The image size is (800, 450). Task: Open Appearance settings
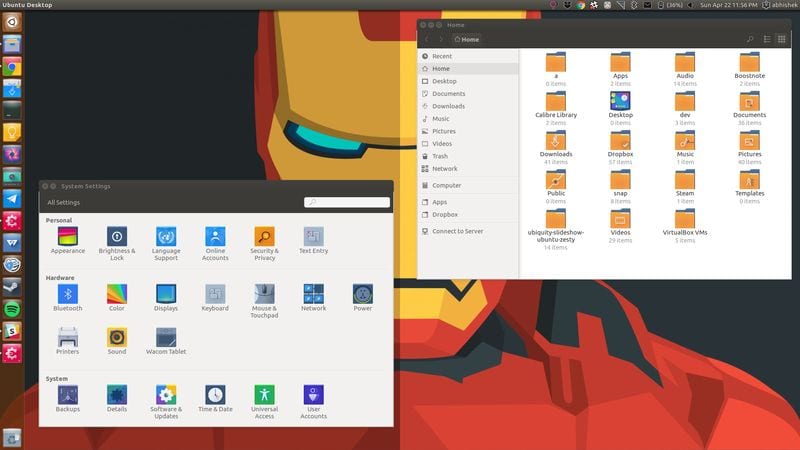(67, 240)
